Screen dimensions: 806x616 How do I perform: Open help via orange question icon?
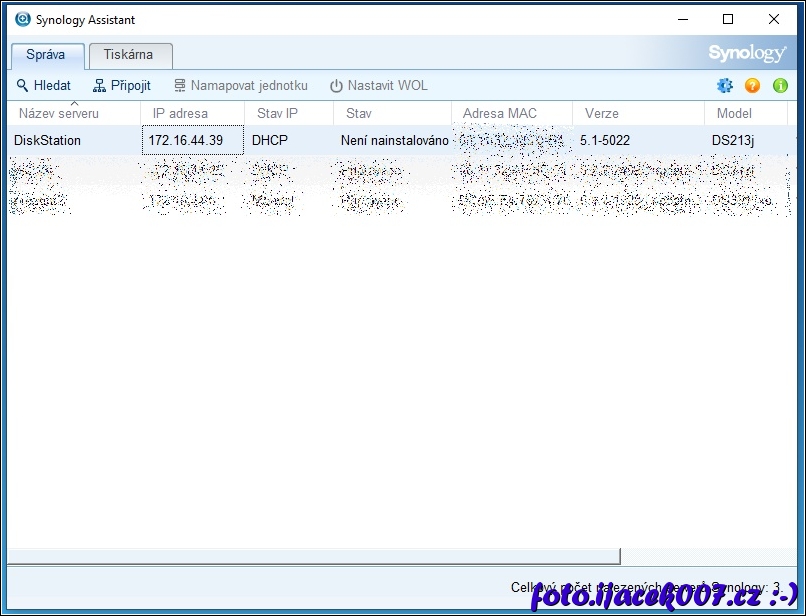[753, 86]
